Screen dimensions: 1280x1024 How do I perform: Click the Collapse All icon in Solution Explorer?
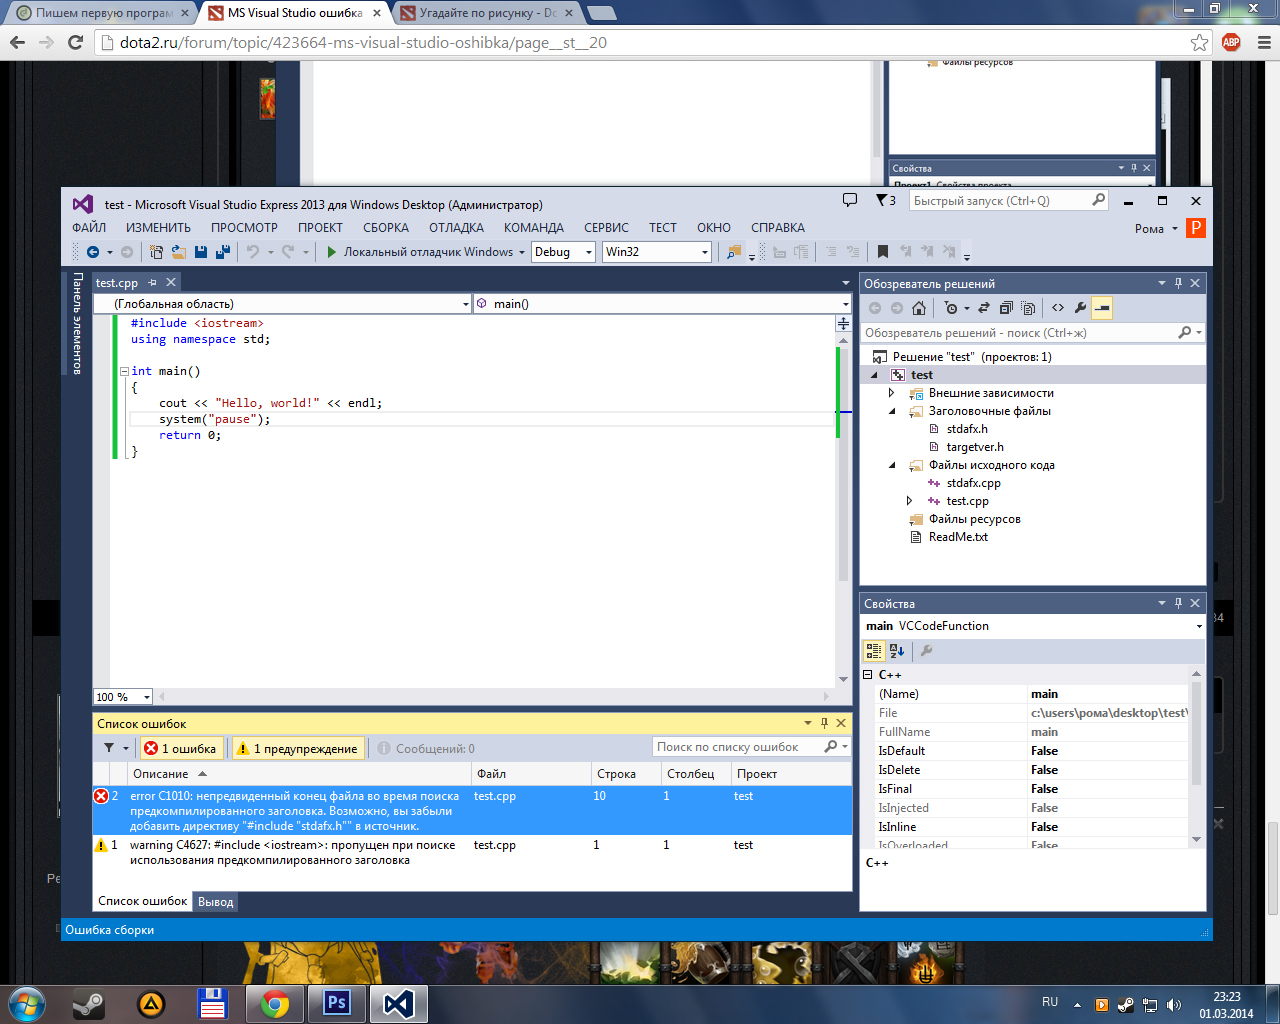coord(1006,308)
